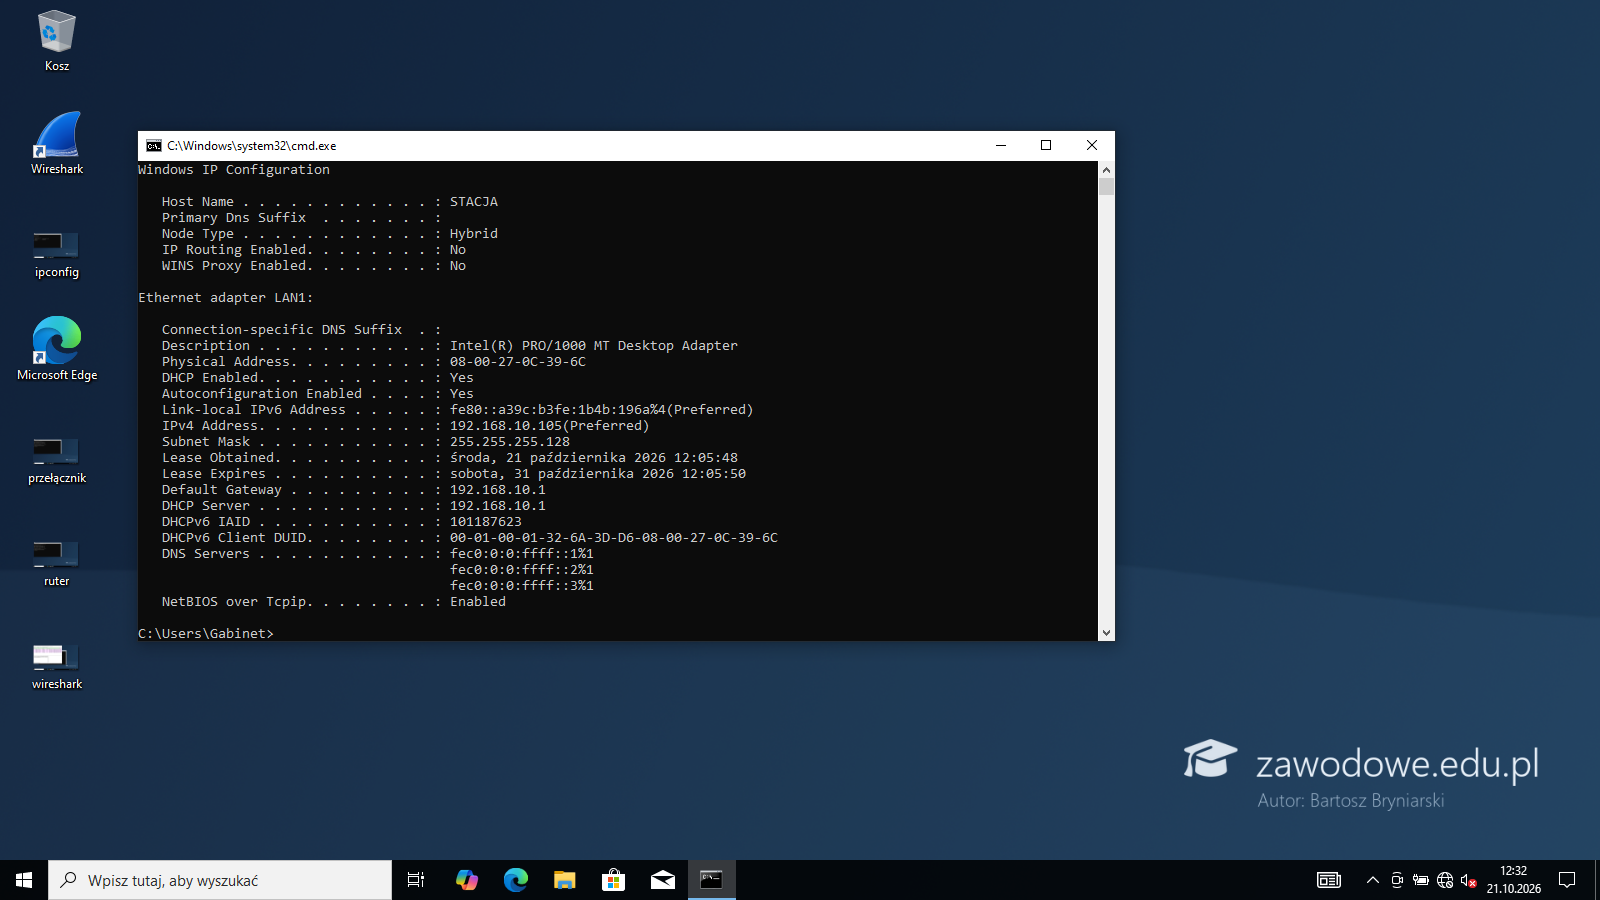Image resolution: width=1600 pixels, height=900 pixels.
Task: Click the C:\Users\Gabinet> prompt line
Action: point(206,634)
